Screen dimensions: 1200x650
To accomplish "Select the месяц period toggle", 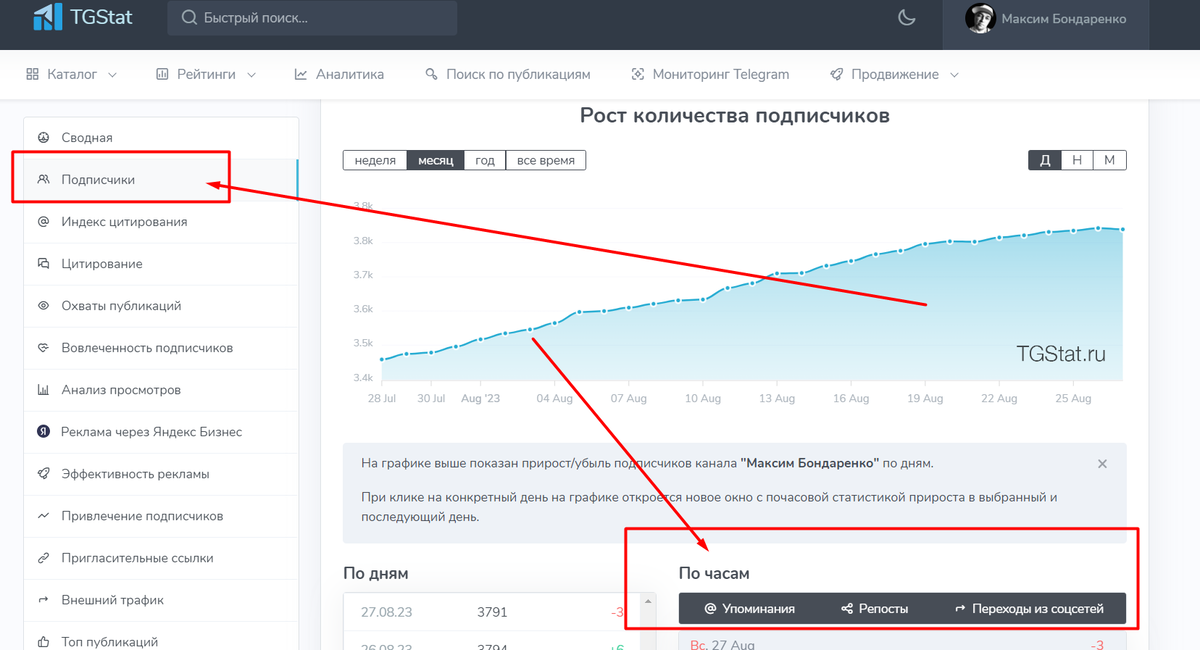I will (436, 160).
